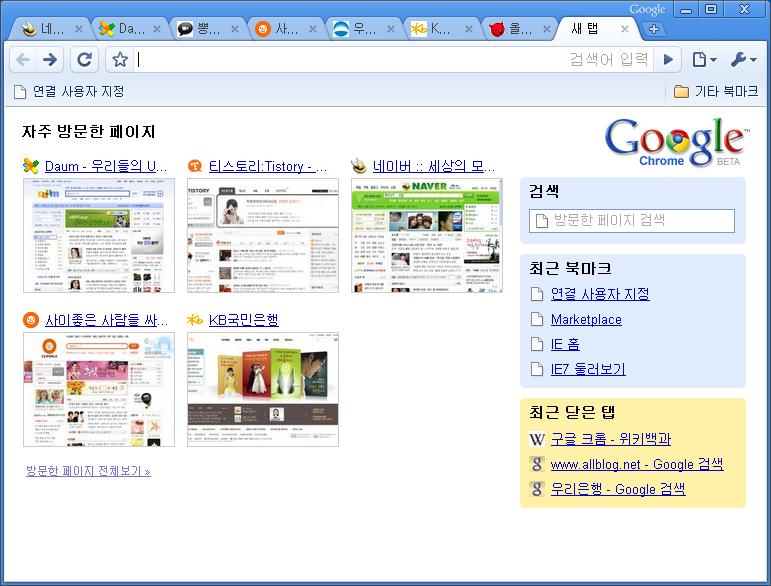Click the back navigation arrow
771x586 pixels.
pyautogui.click(x=23, y=60)
